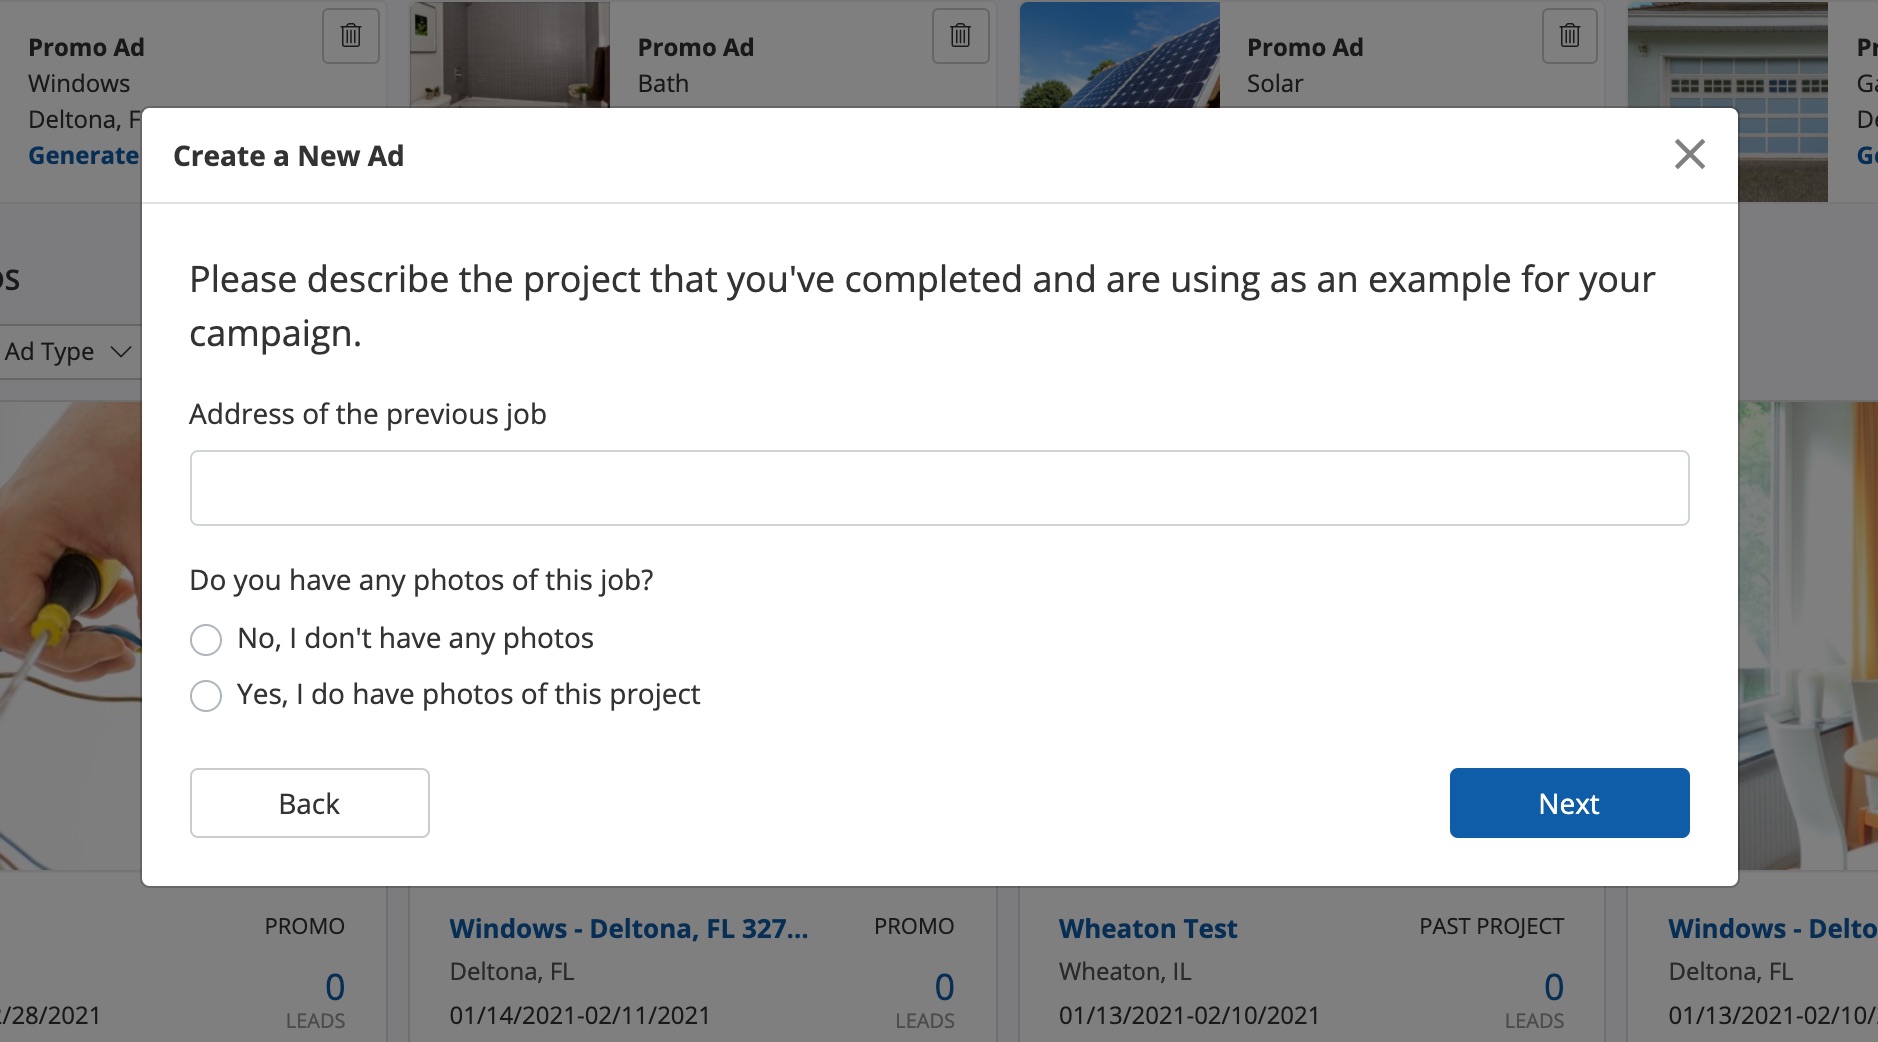Choose "Yes, I do have photos" option
This screenshot has height=1042, width=1878.
206,696
